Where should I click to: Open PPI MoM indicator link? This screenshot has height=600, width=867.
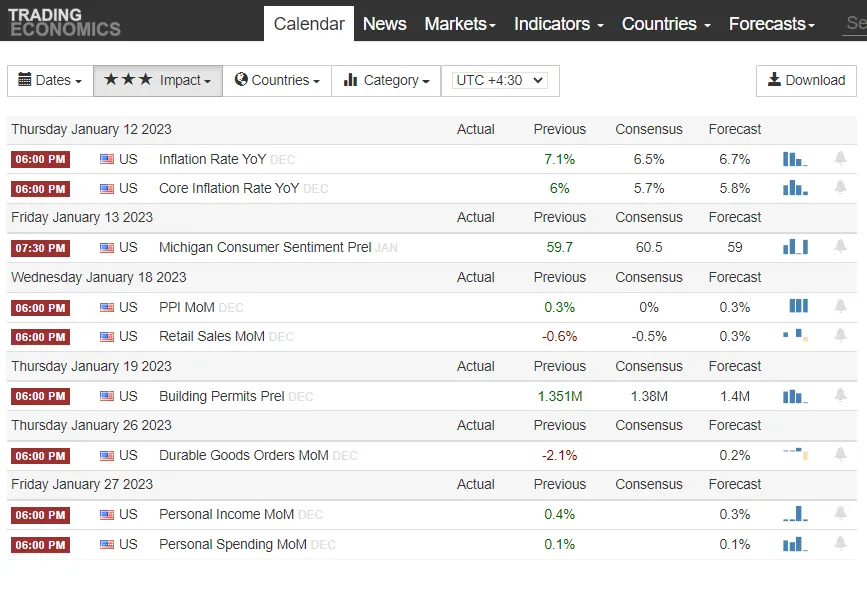(186, 307)
